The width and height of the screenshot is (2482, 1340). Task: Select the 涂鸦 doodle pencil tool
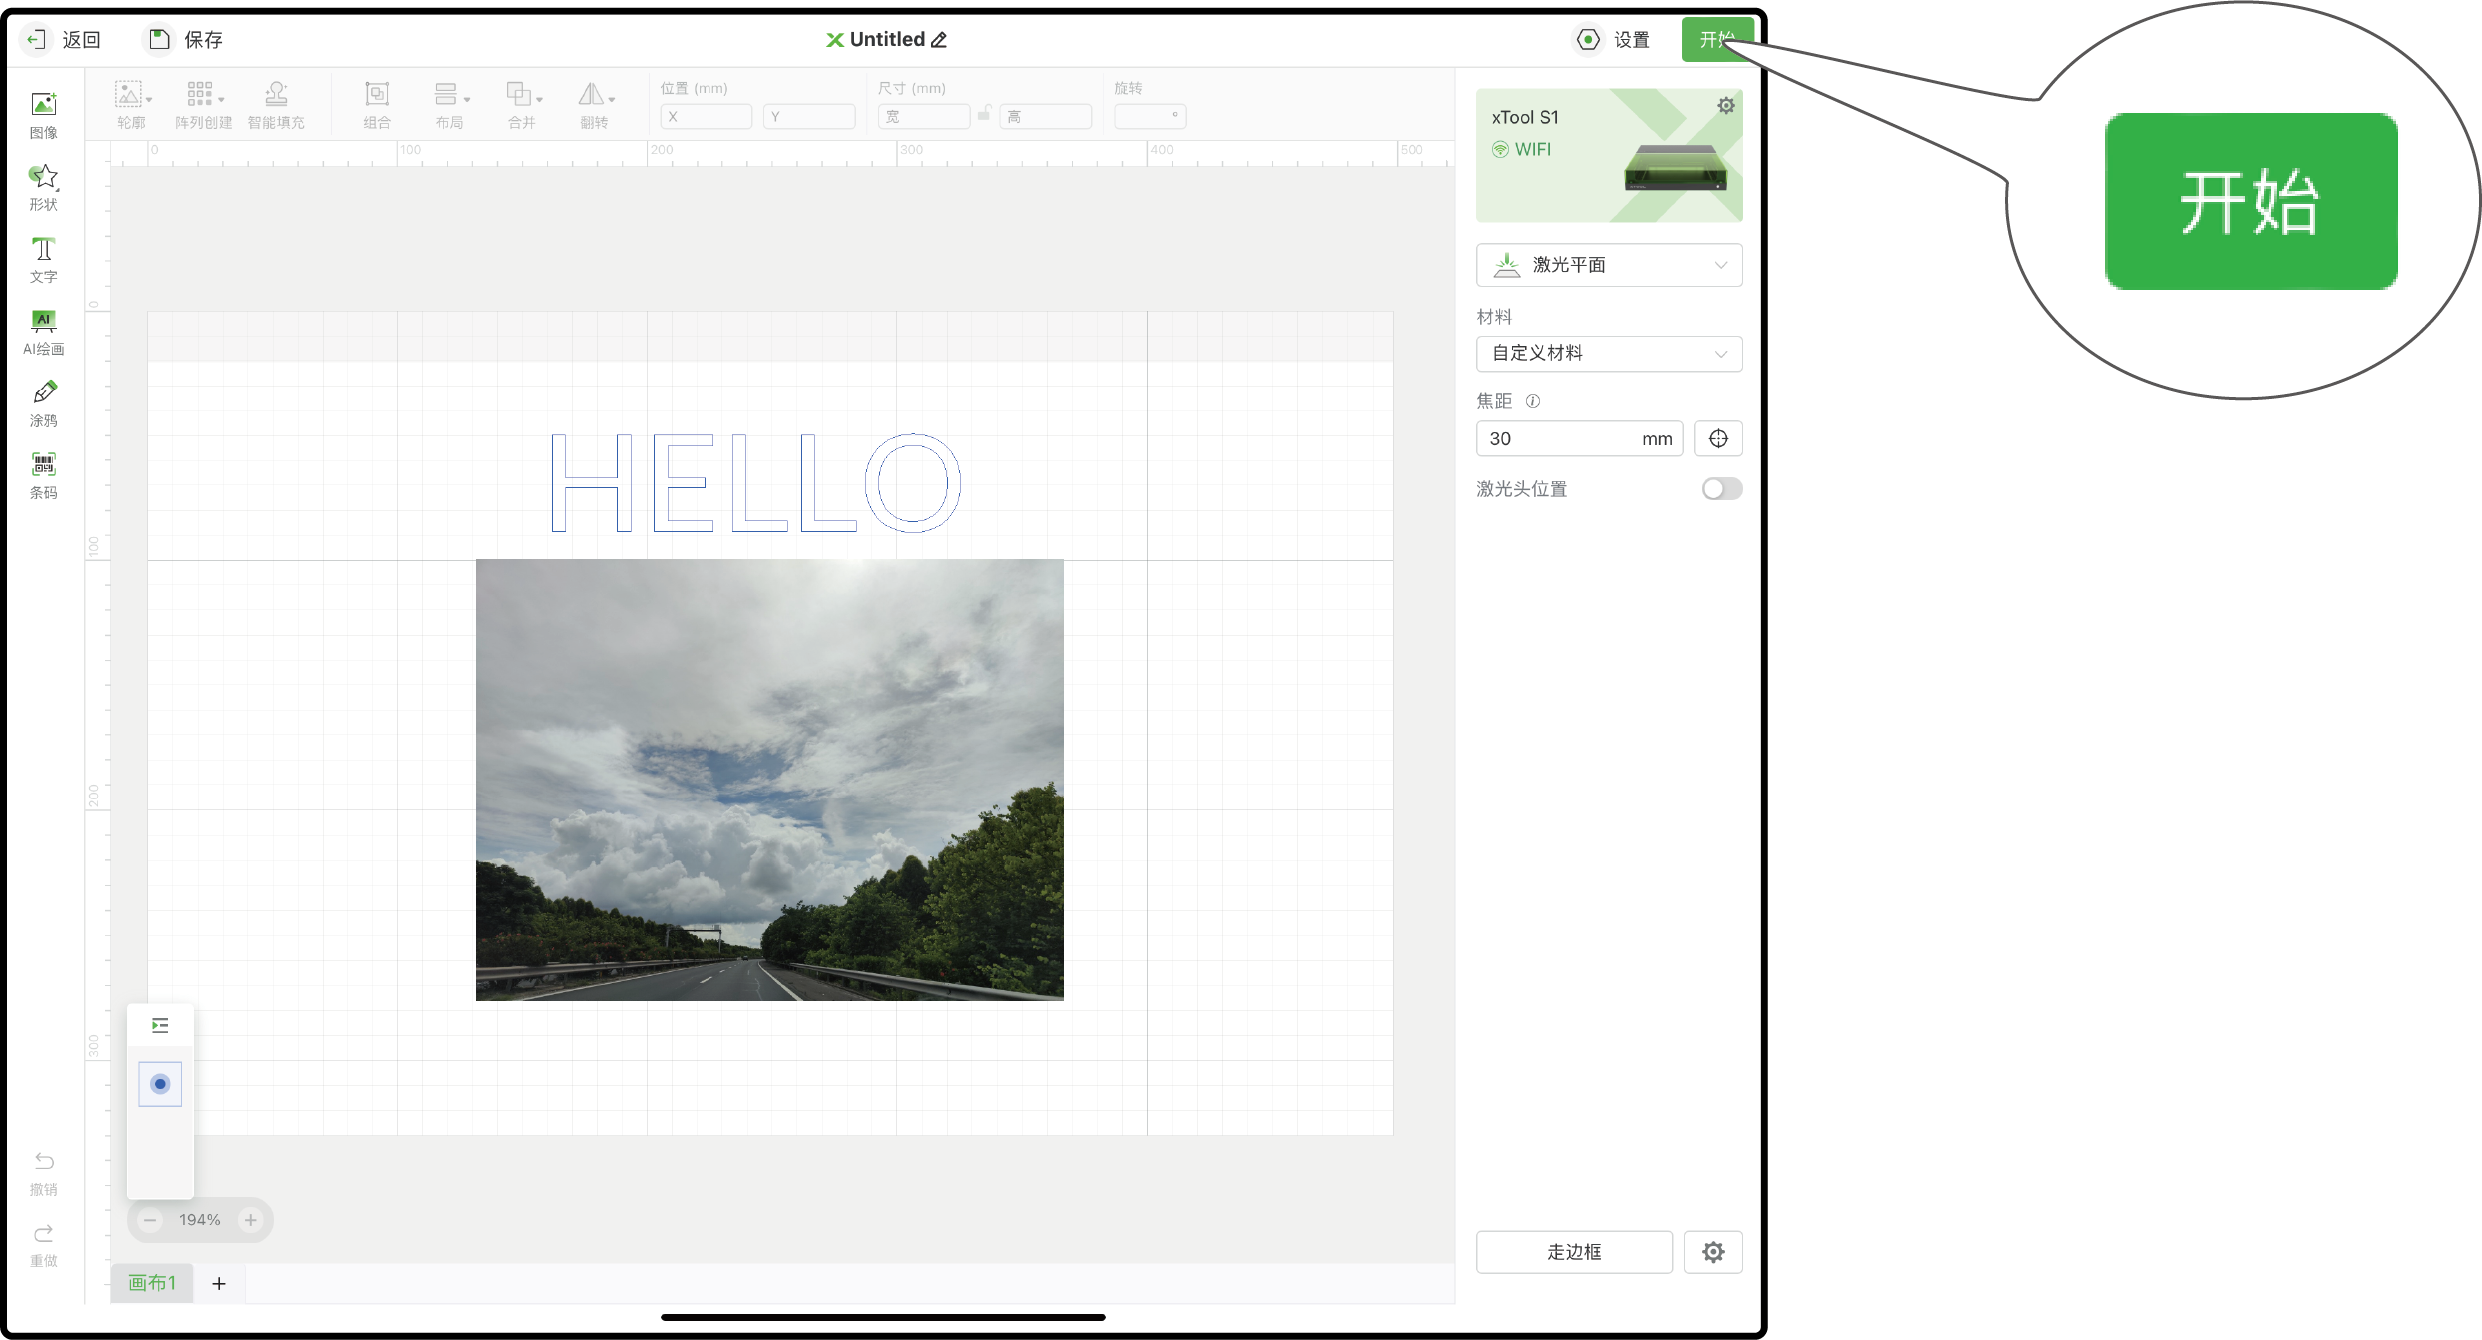(x=43, y=403)
